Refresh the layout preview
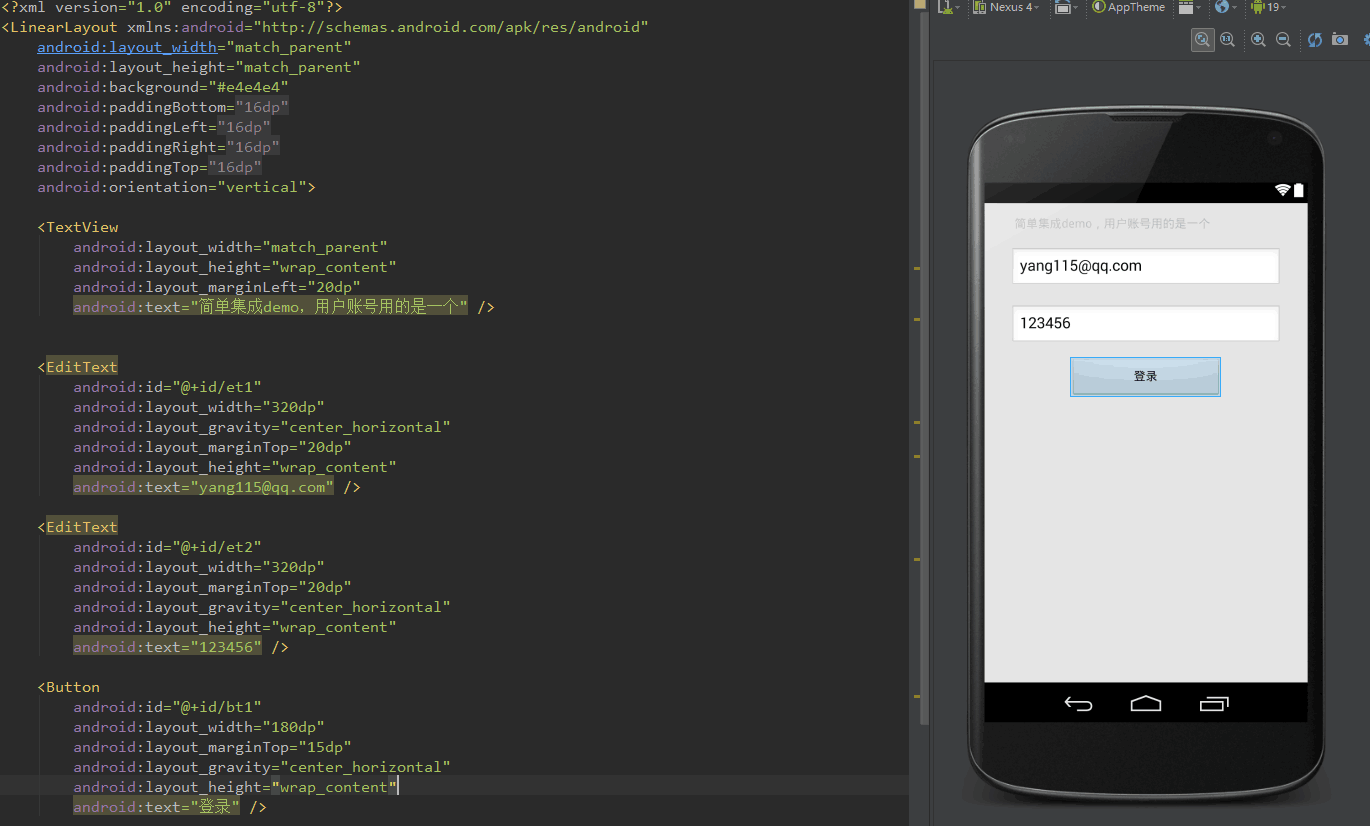The image size is (1370, 826). [1314, 39]
